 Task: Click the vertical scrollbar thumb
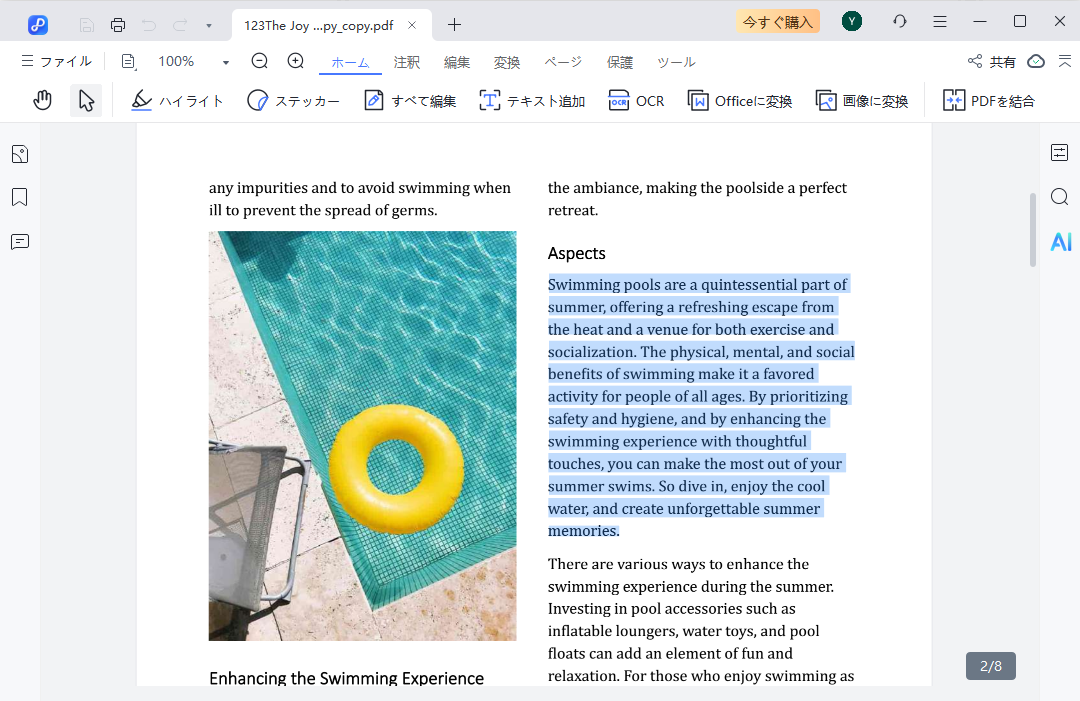point(1033,230)
